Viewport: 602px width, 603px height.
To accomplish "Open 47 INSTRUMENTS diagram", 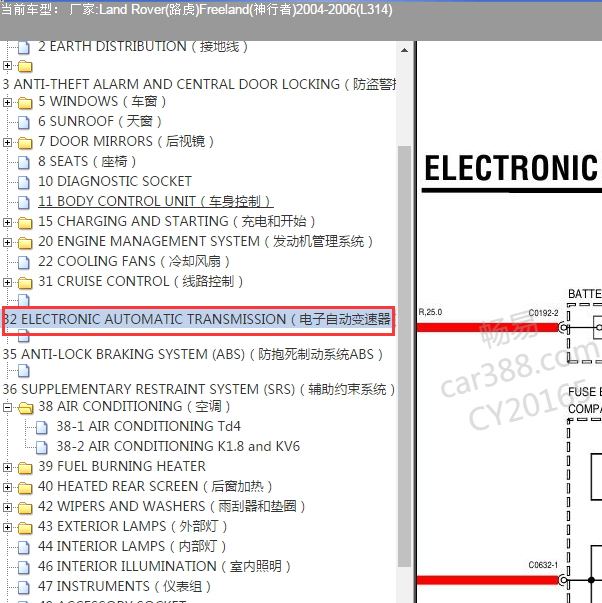I will (124, 587).
